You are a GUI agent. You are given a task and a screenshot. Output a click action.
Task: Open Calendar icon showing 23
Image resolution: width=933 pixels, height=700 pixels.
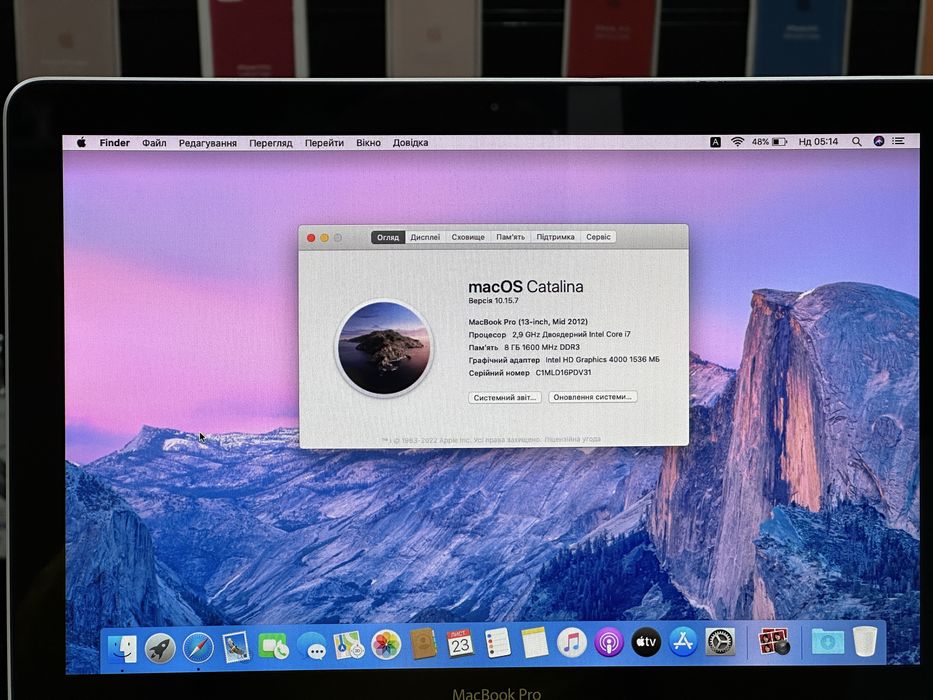coord(460,643)
